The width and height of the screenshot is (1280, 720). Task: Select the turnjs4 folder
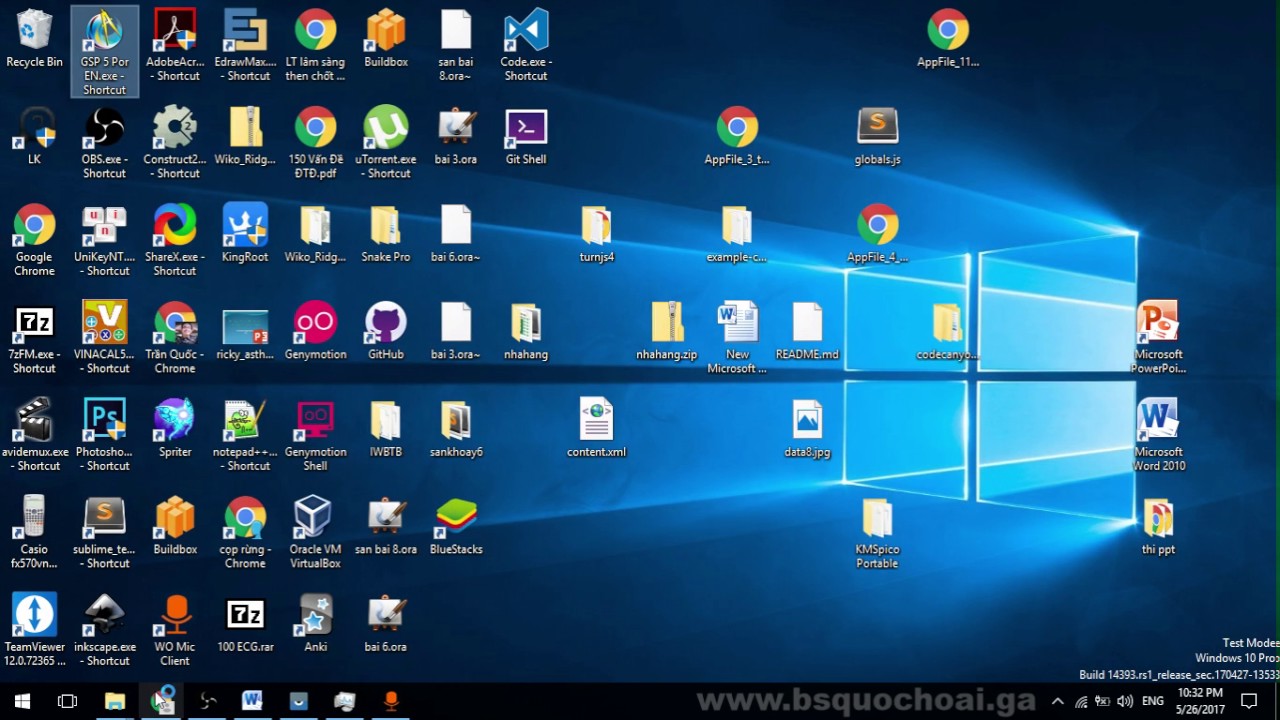pos(597,234)
